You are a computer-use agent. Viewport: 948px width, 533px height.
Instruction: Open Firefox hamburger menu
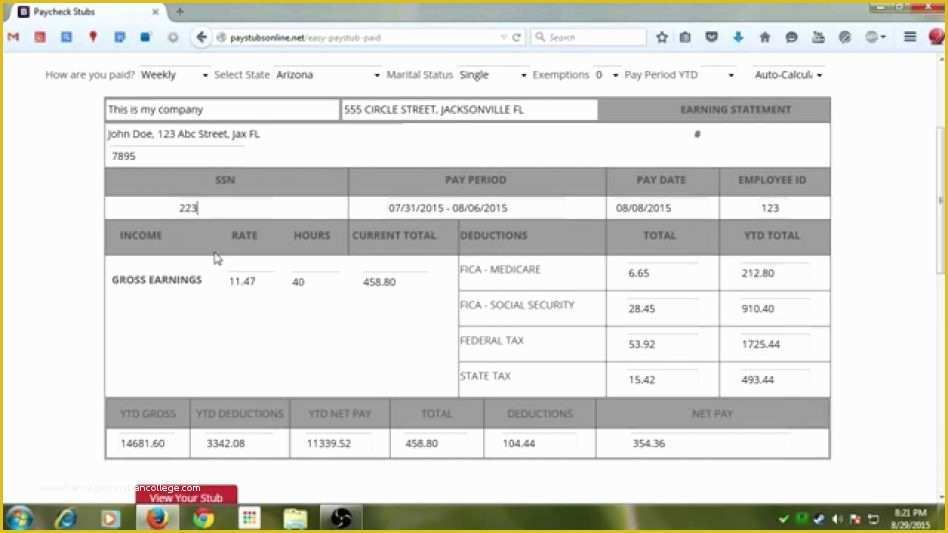910,37
